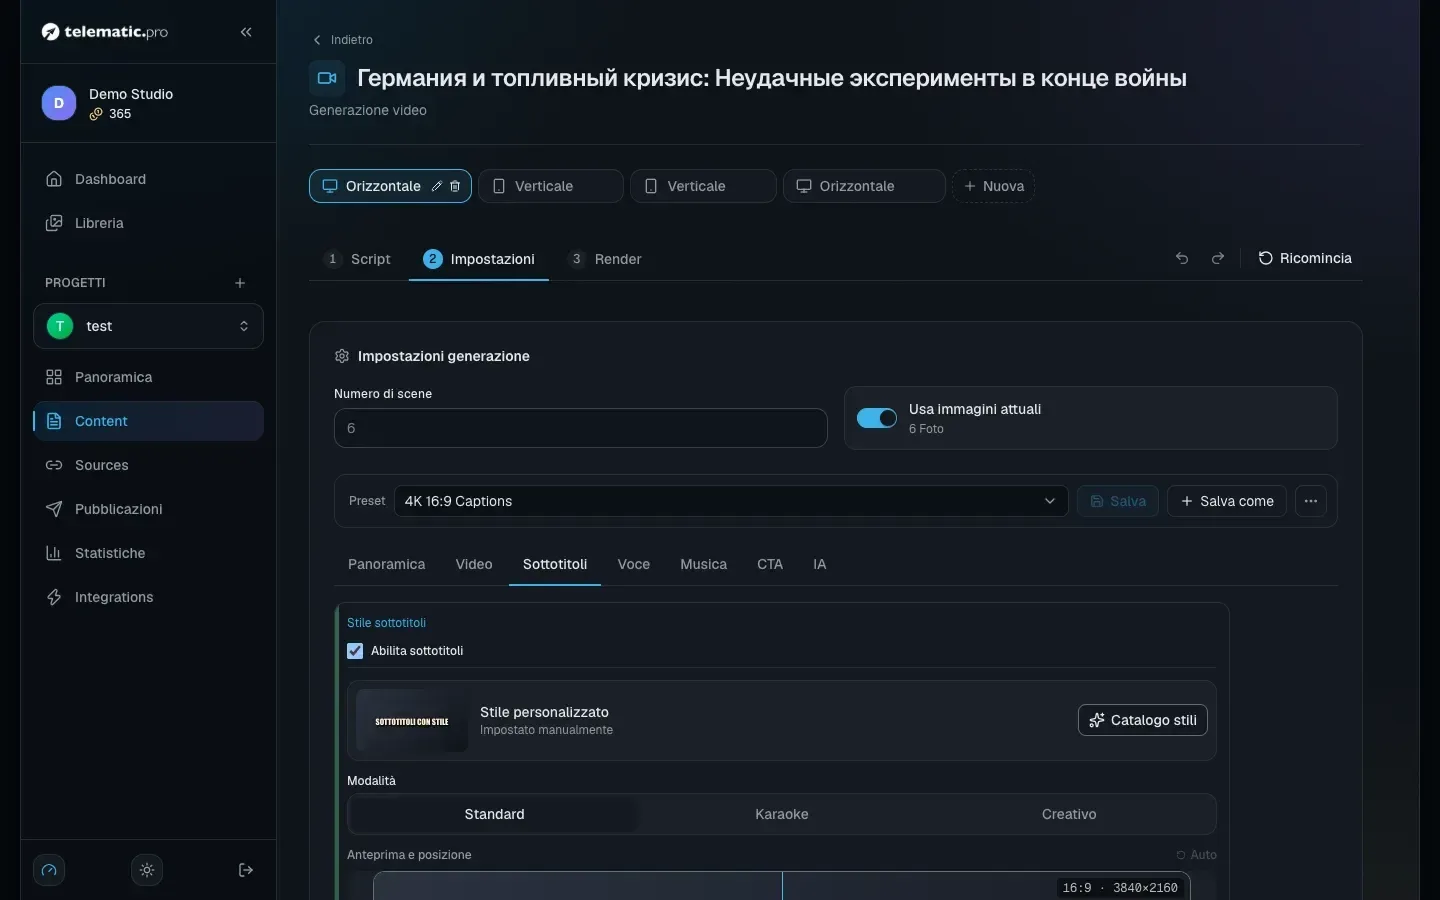Collapse the sidebar with double-chevron icon
Screen dimensions: 1440x900
pos(246,32)
